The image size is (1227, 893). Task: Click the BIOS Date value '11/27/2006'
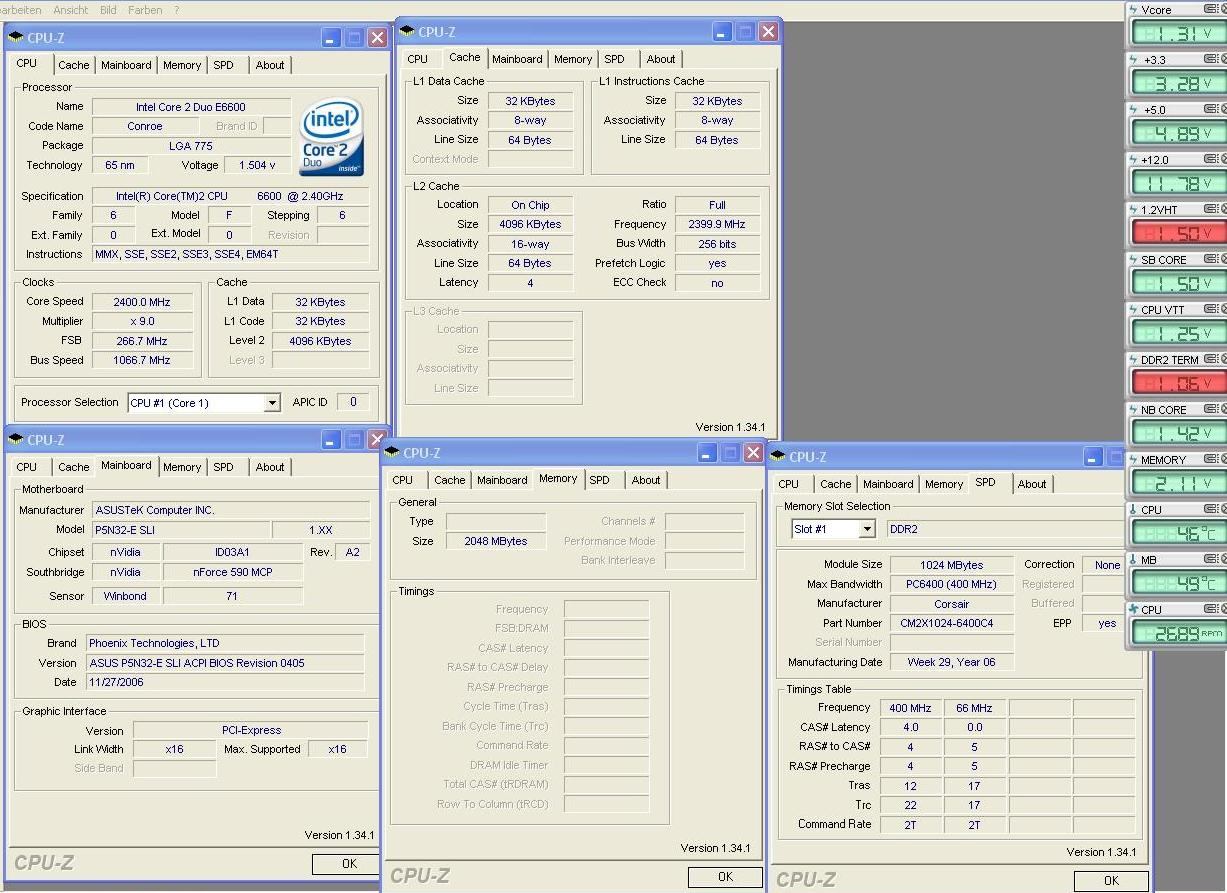(225, 682)
